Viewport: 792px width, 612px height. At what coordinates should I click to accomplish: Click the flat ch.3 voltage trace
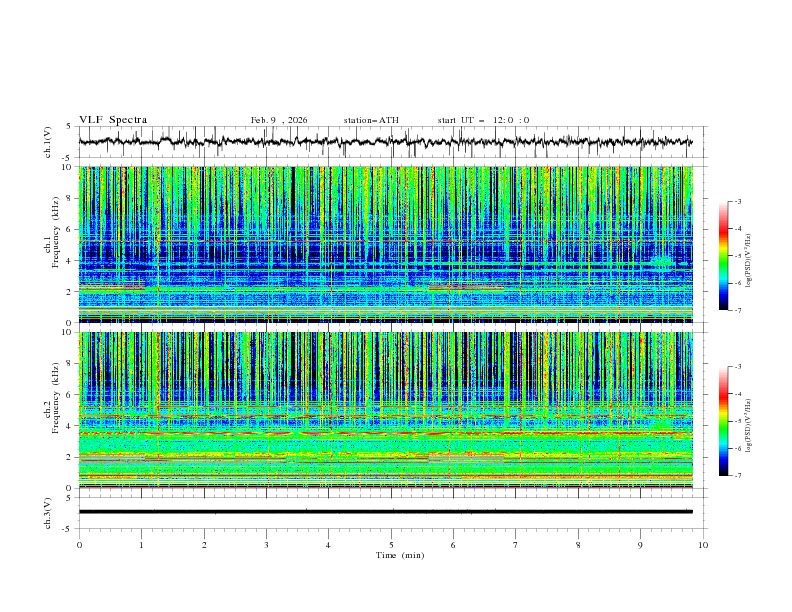(x=385, y=512)
